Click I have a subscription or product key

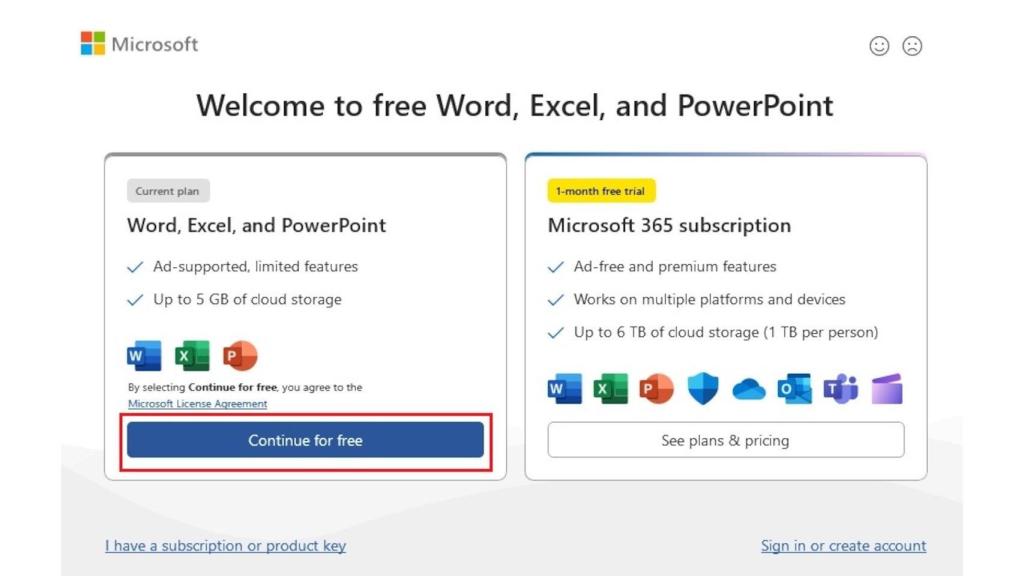point(225,545)
